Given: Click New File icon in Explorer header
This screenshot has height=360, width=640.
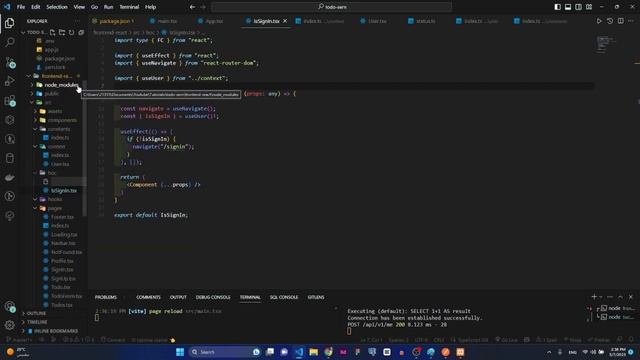Looking at the screenshot, I should pos(53,32).
